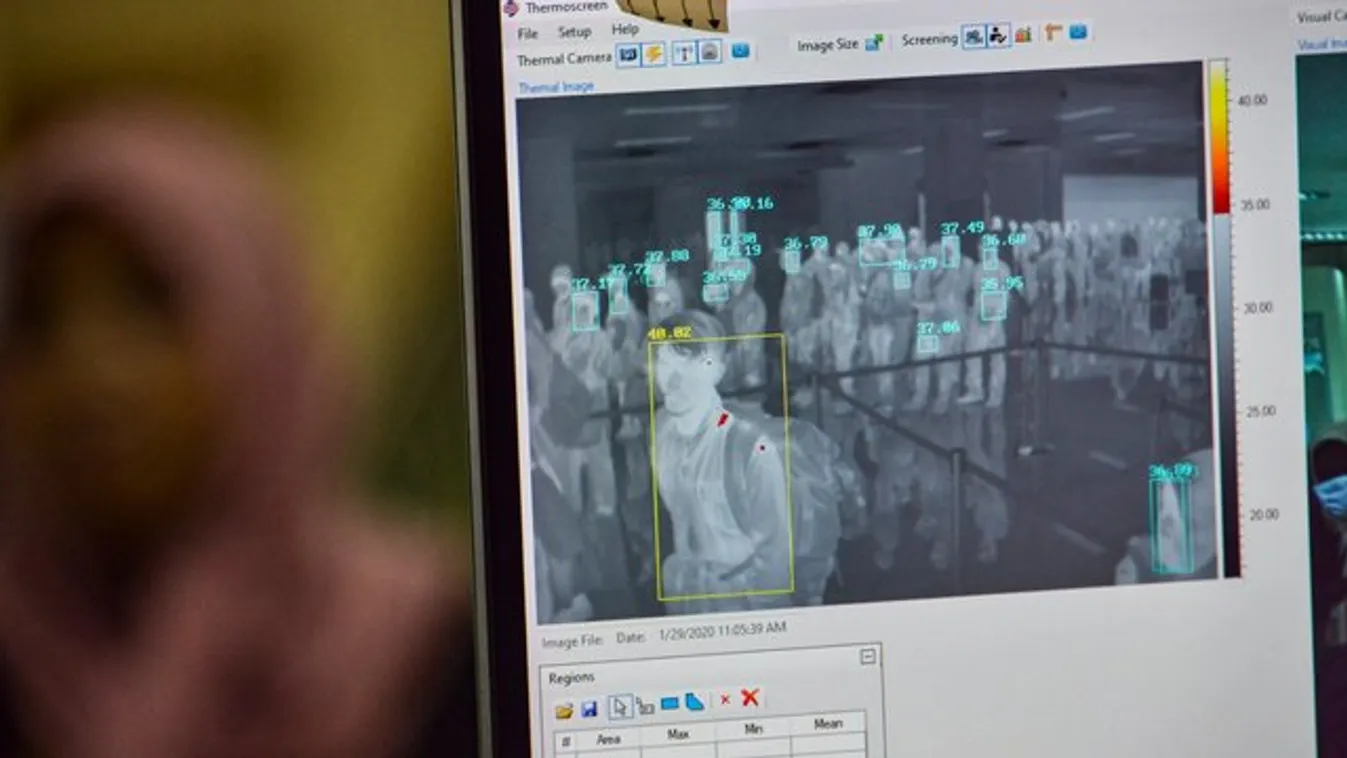Click the blue icon ending the Thermal Camera toolbar
Screen dimensions: 1347x758
(x=741, y=50)
